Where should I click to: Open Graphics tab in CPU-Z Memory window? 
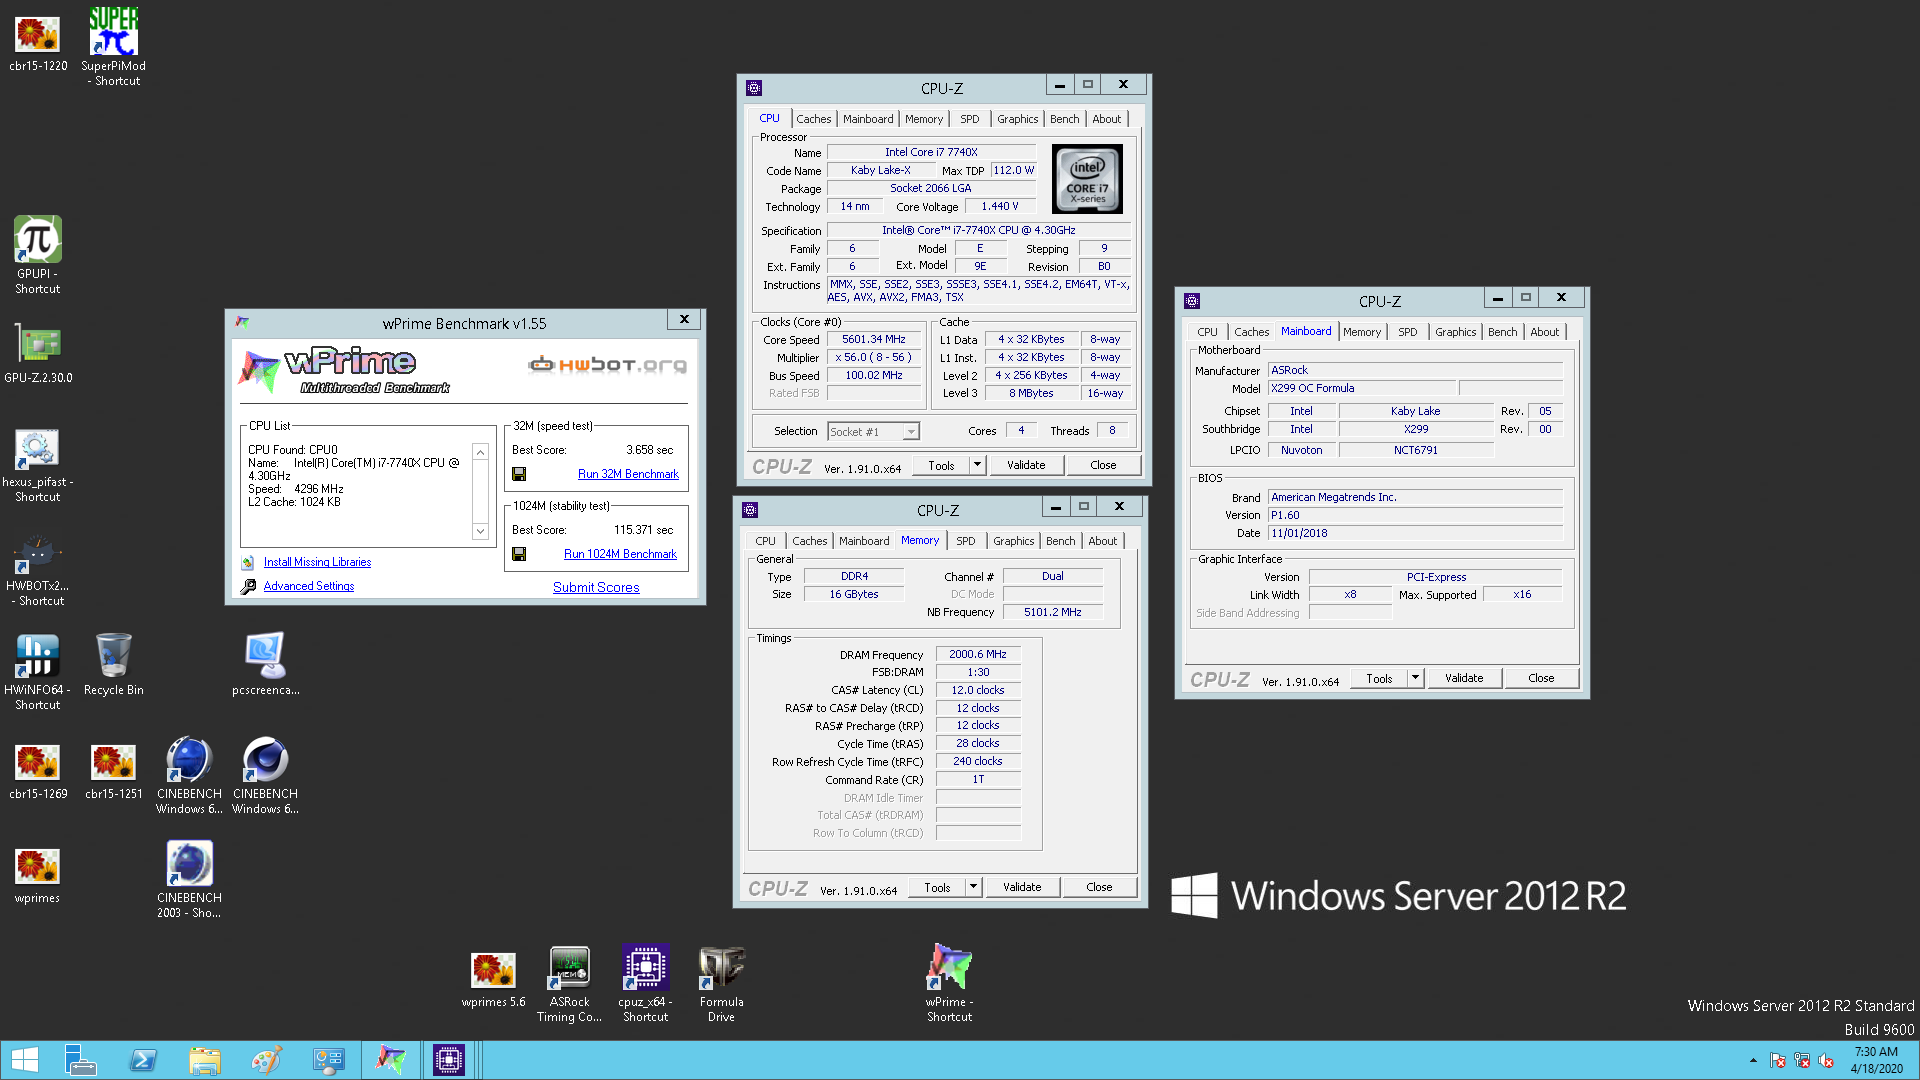[x=1013, y=541]
